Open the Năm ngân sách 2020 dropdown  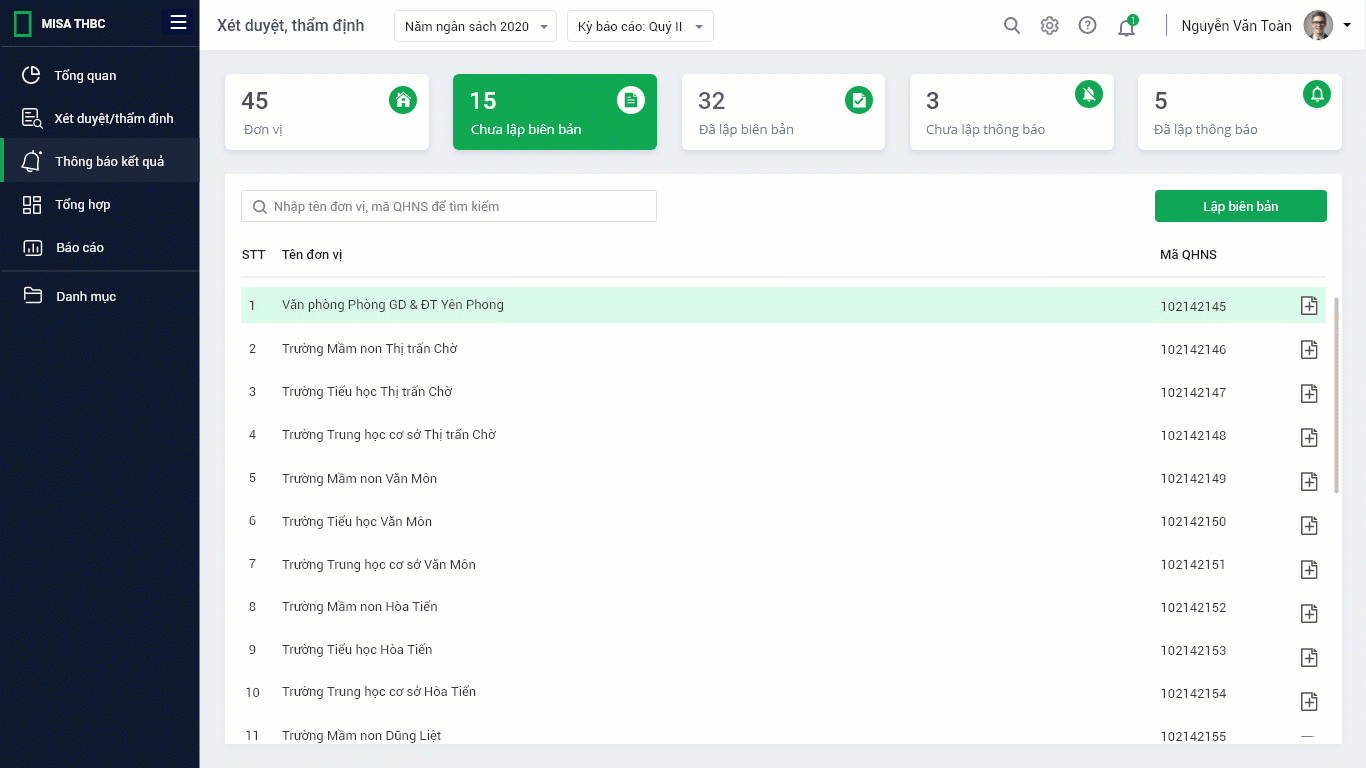click(x=476, y=26)
